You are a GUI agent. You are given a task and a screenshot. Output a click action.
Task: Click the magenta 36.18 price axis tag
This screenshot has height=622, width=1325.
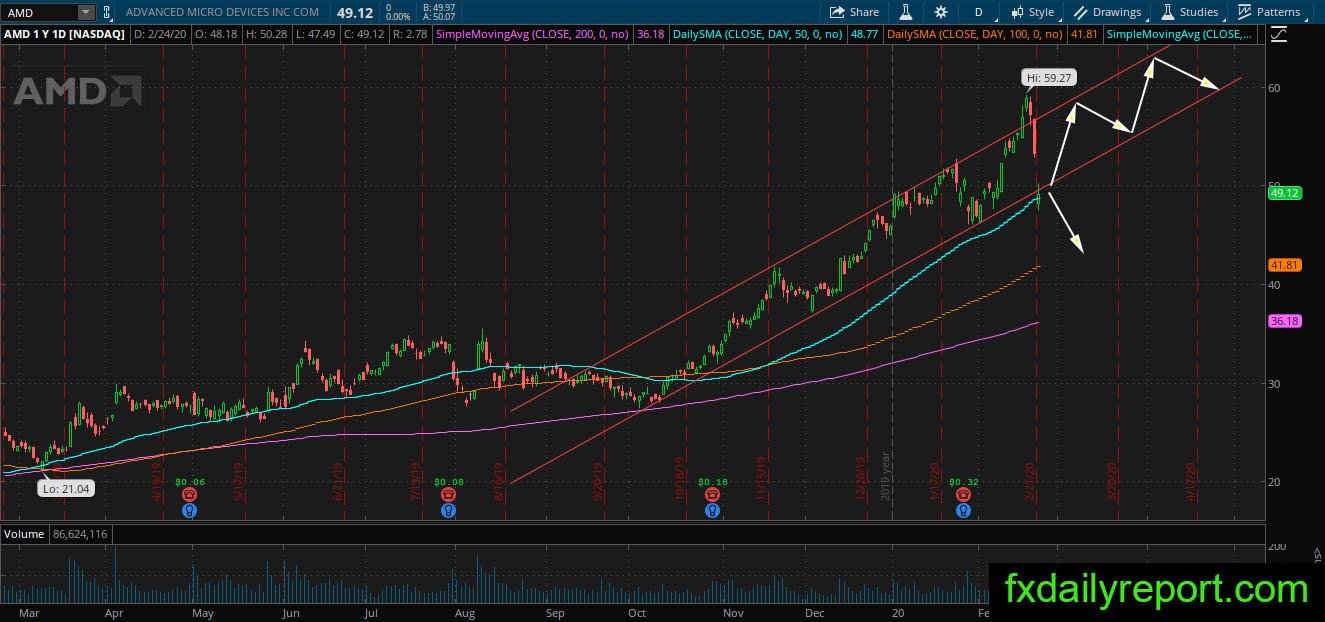(1283, 321)
